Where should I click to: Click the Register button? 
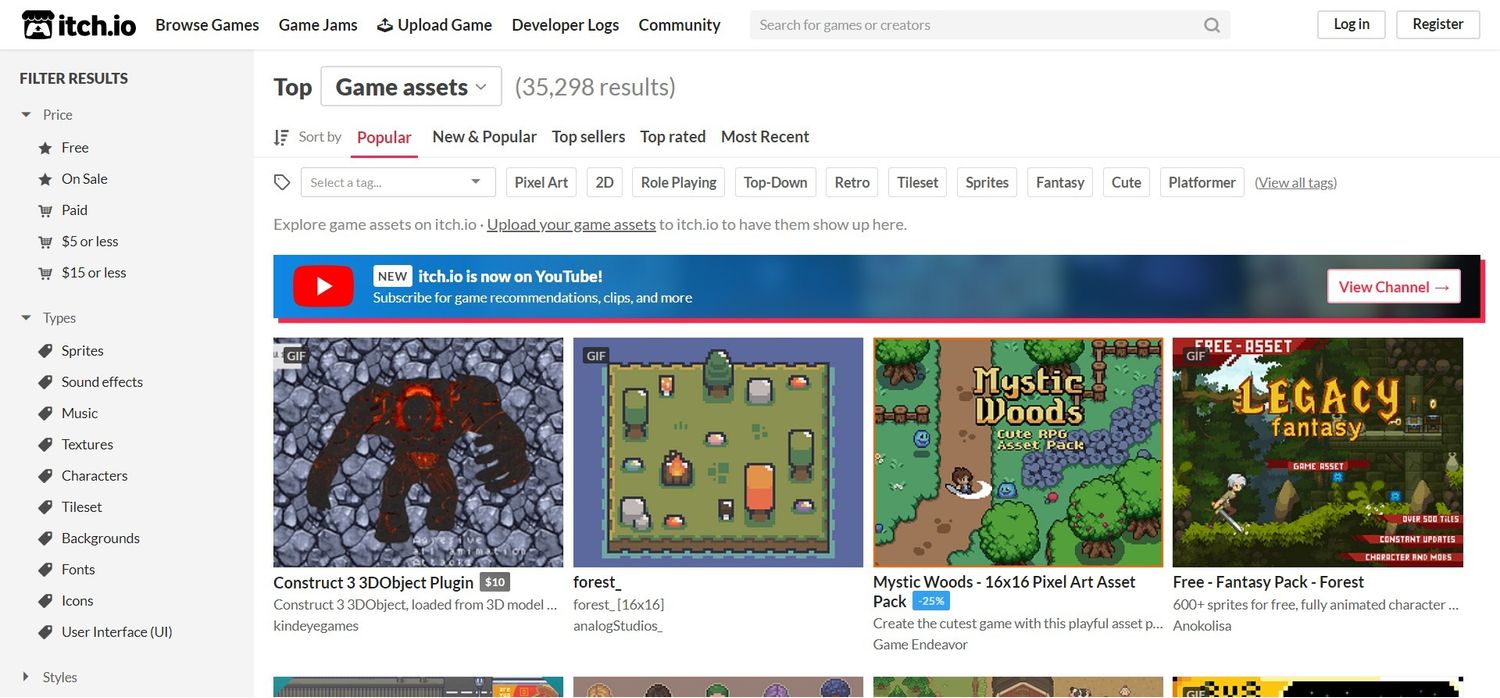[x=1438, y=24]
